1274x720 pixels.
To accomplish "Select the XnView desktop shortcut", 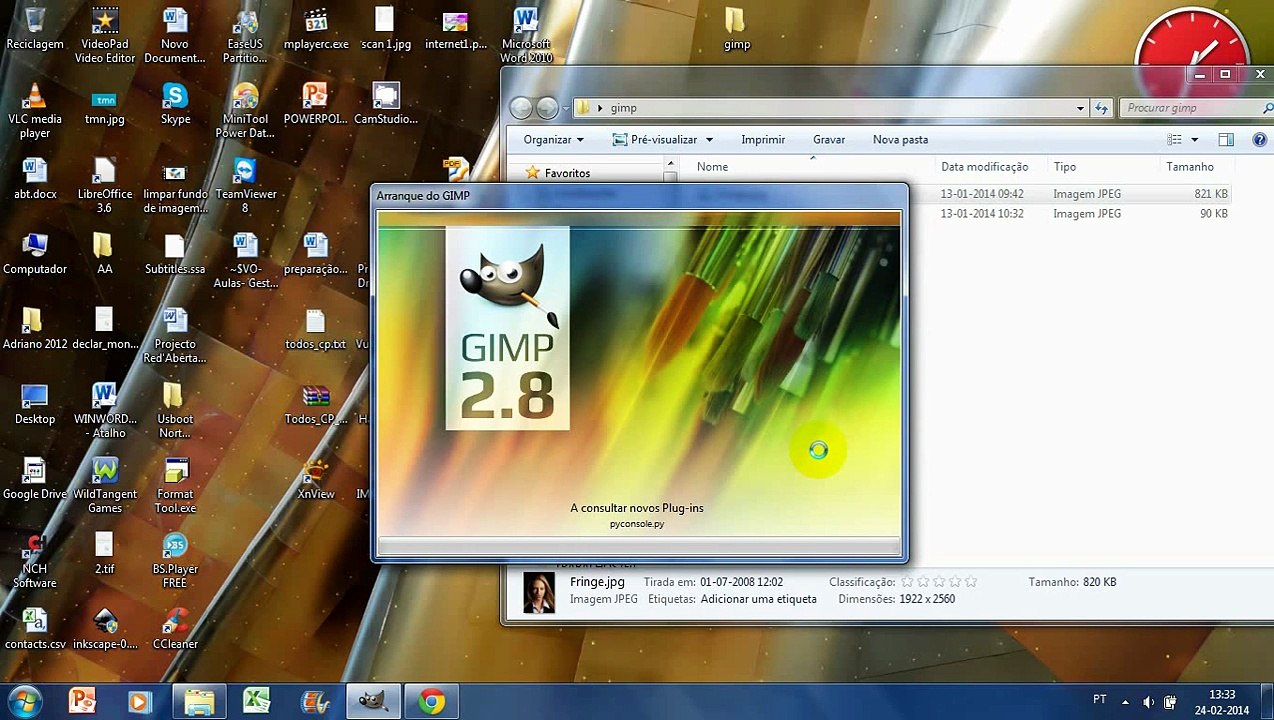I will [x=316, y=479].
